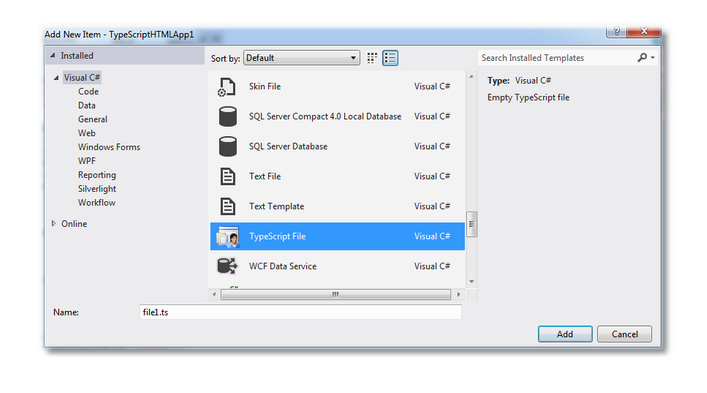The width and height of the screenshot is (707, 393).
Task: Select the Silverlight category
Action: click(97, 189)
